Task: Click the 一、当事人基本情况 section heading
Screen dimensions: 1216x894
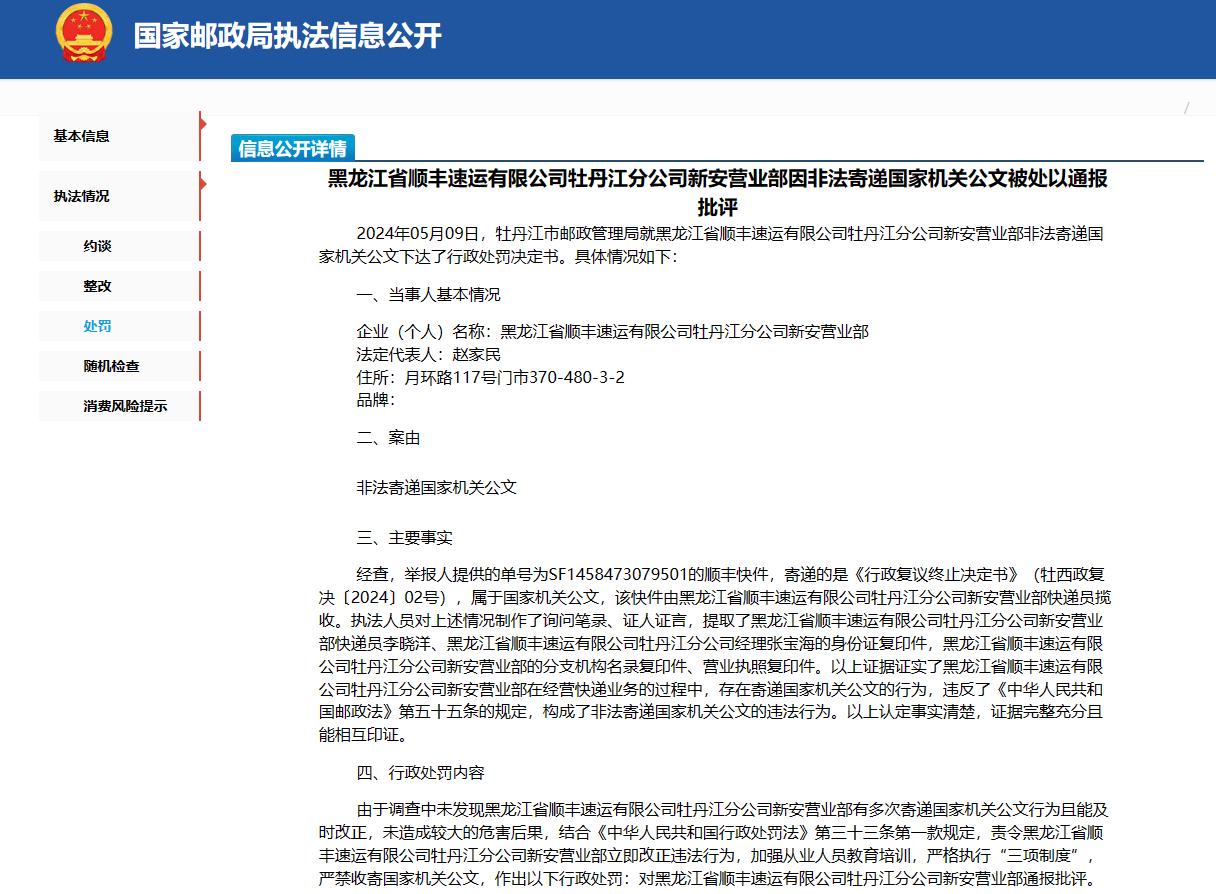Action: pyautogui.click(x=428, y=295)
